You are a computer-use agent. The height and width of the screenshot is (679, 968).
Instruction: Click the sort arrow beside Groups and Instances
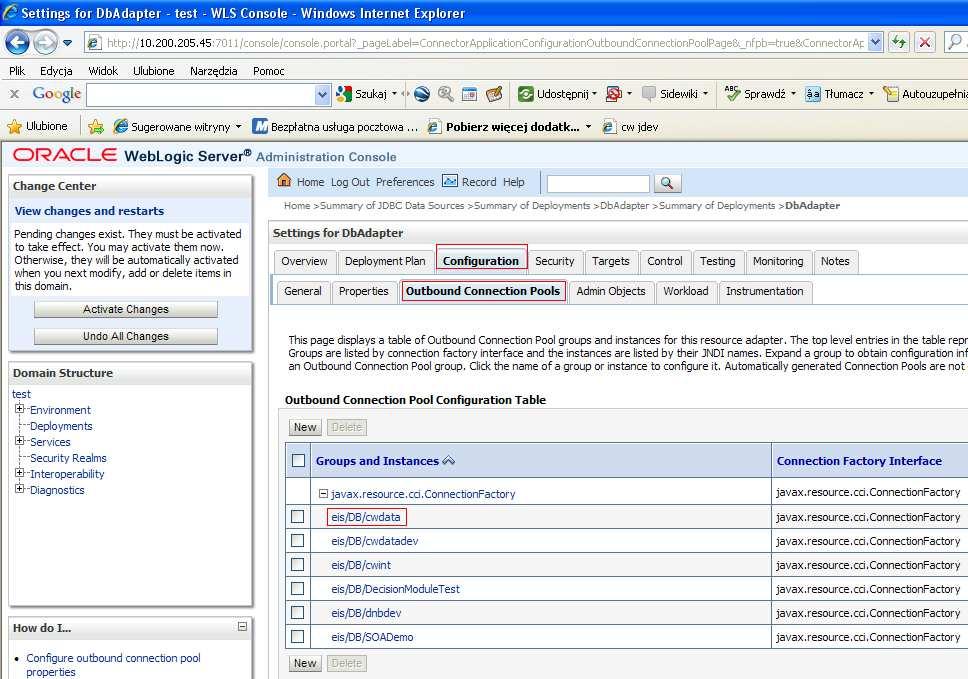(449, 460)
